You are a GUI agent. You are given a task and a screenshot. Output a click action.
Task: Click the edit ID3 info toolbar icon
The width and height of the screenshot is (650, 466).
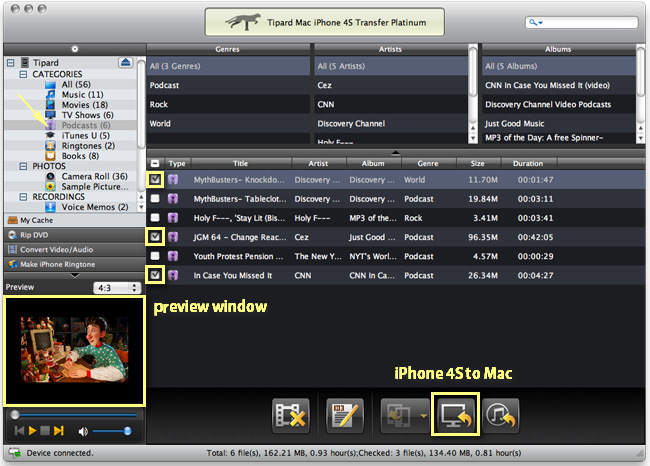coord(345,415)
